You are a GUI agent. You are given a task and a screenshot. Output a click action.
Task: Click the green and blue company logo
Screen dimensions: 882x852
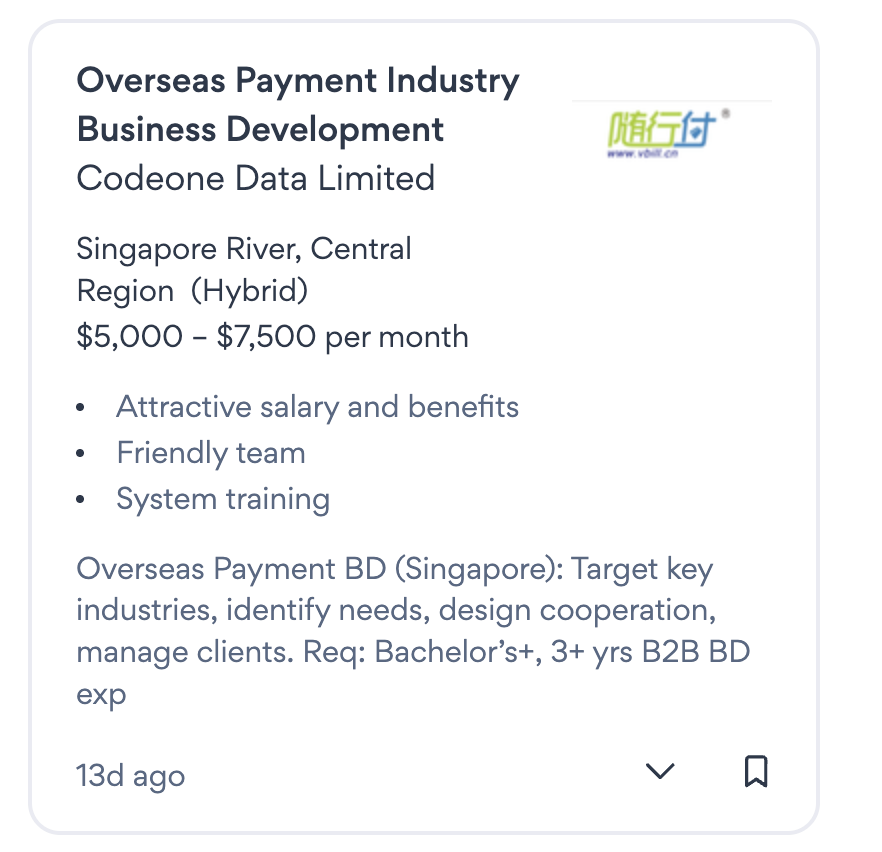[x=659, y=130]
